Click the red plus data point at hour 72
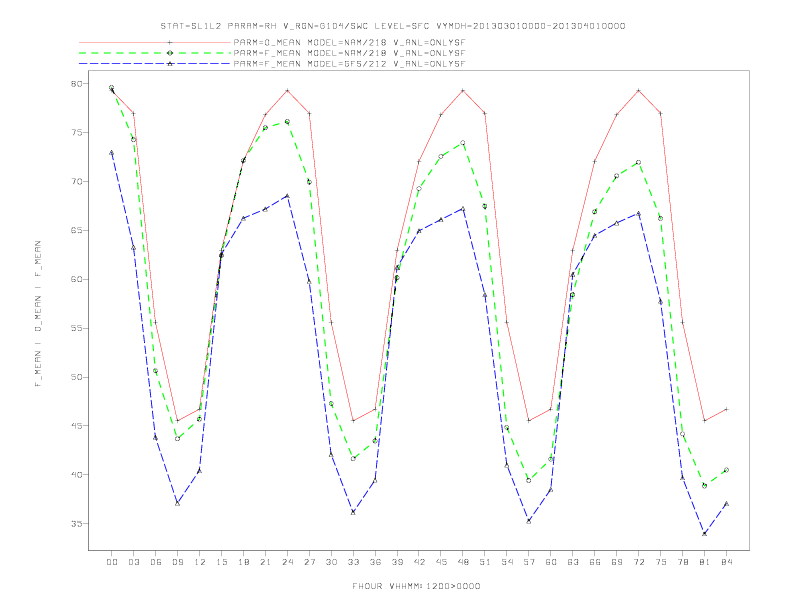Image resolution: width=792 pixels, height=612 pixels. 638,90
